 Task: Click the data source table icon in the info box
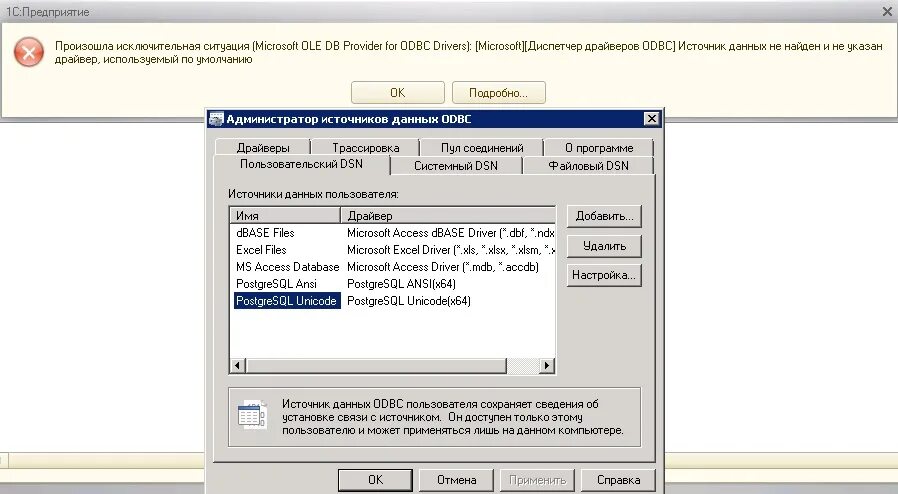click(252, 416)
